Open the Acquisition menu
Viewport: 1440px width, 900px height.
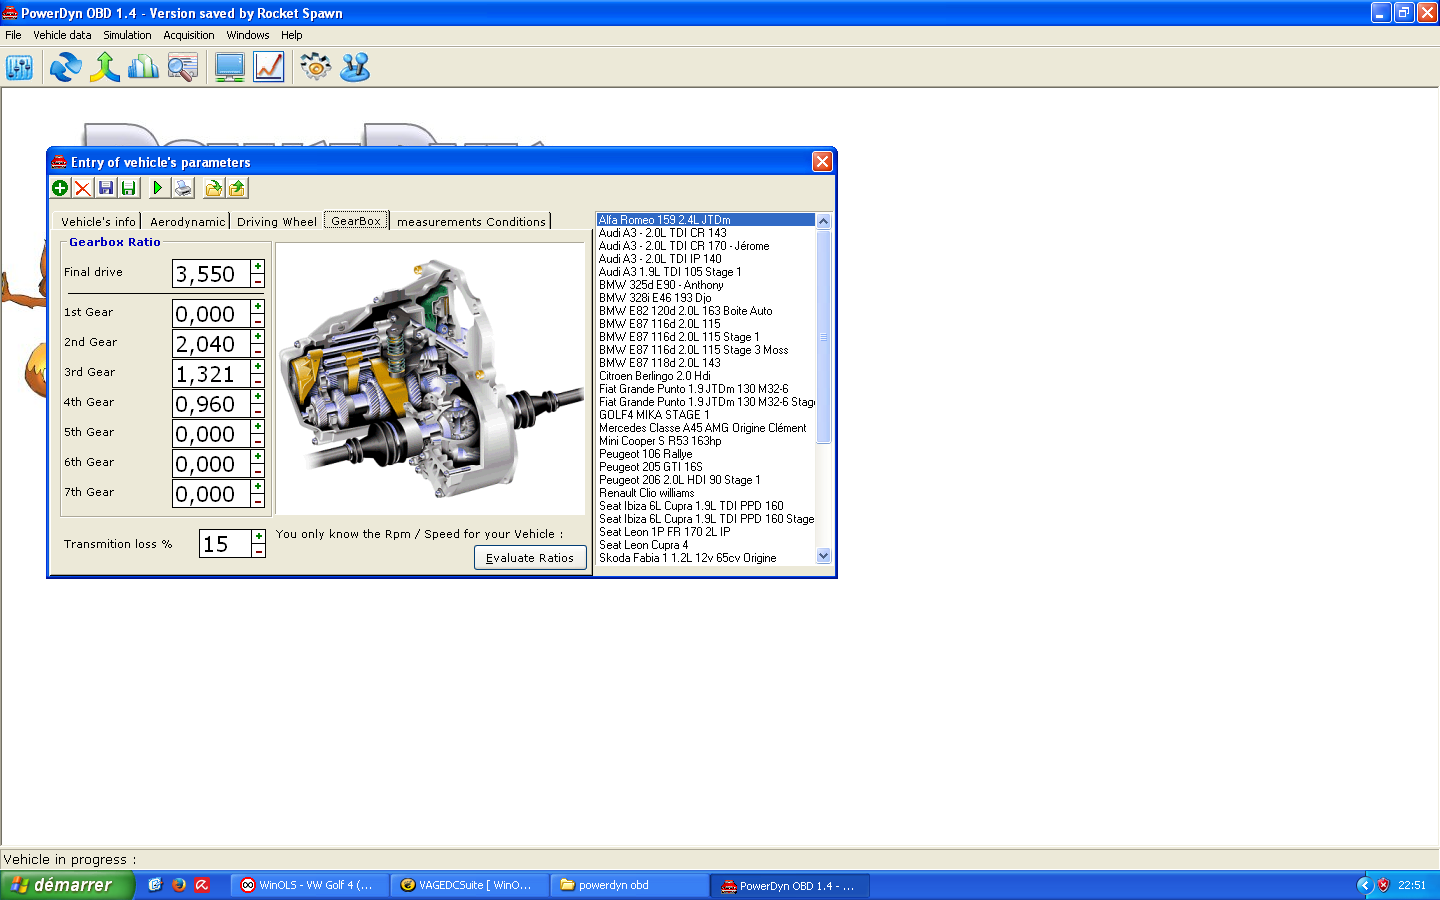188,35
